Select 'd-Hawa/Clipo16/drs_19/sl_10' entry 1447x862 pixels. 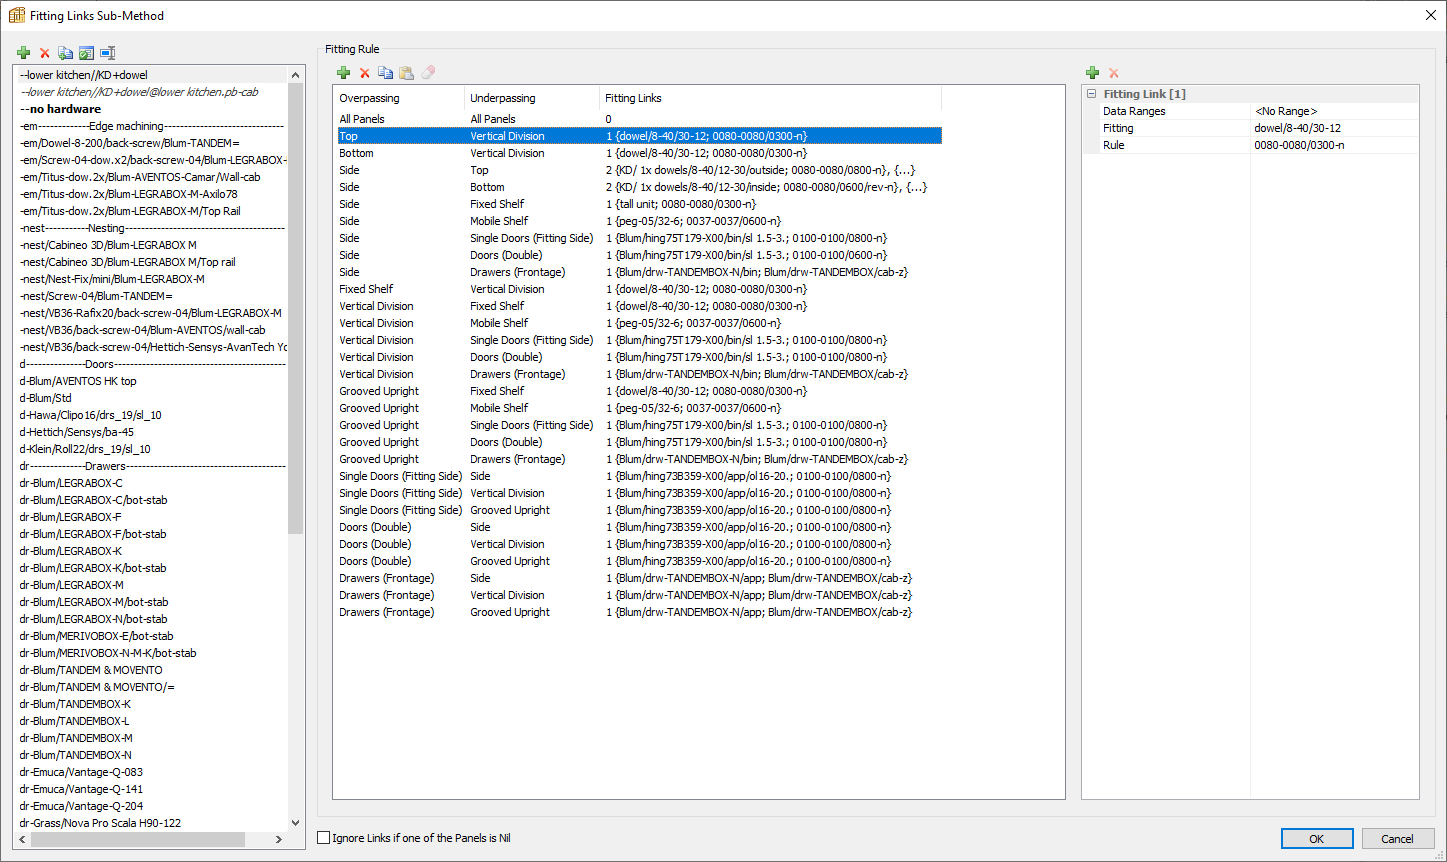152,415
